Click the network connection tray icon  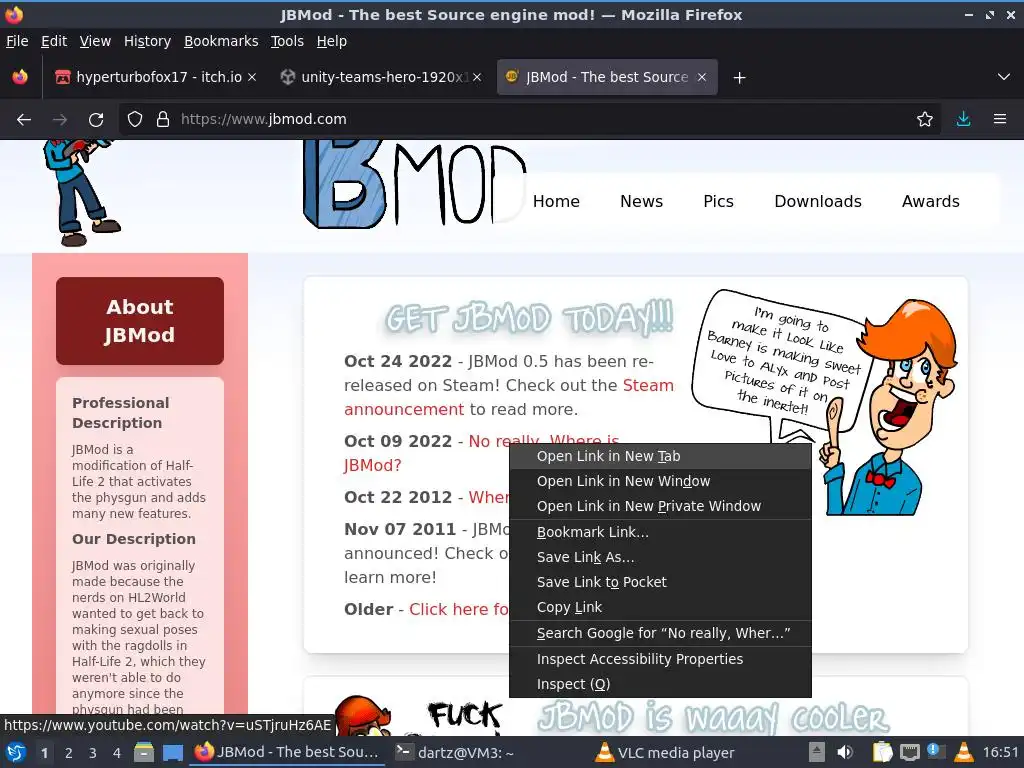910,752
